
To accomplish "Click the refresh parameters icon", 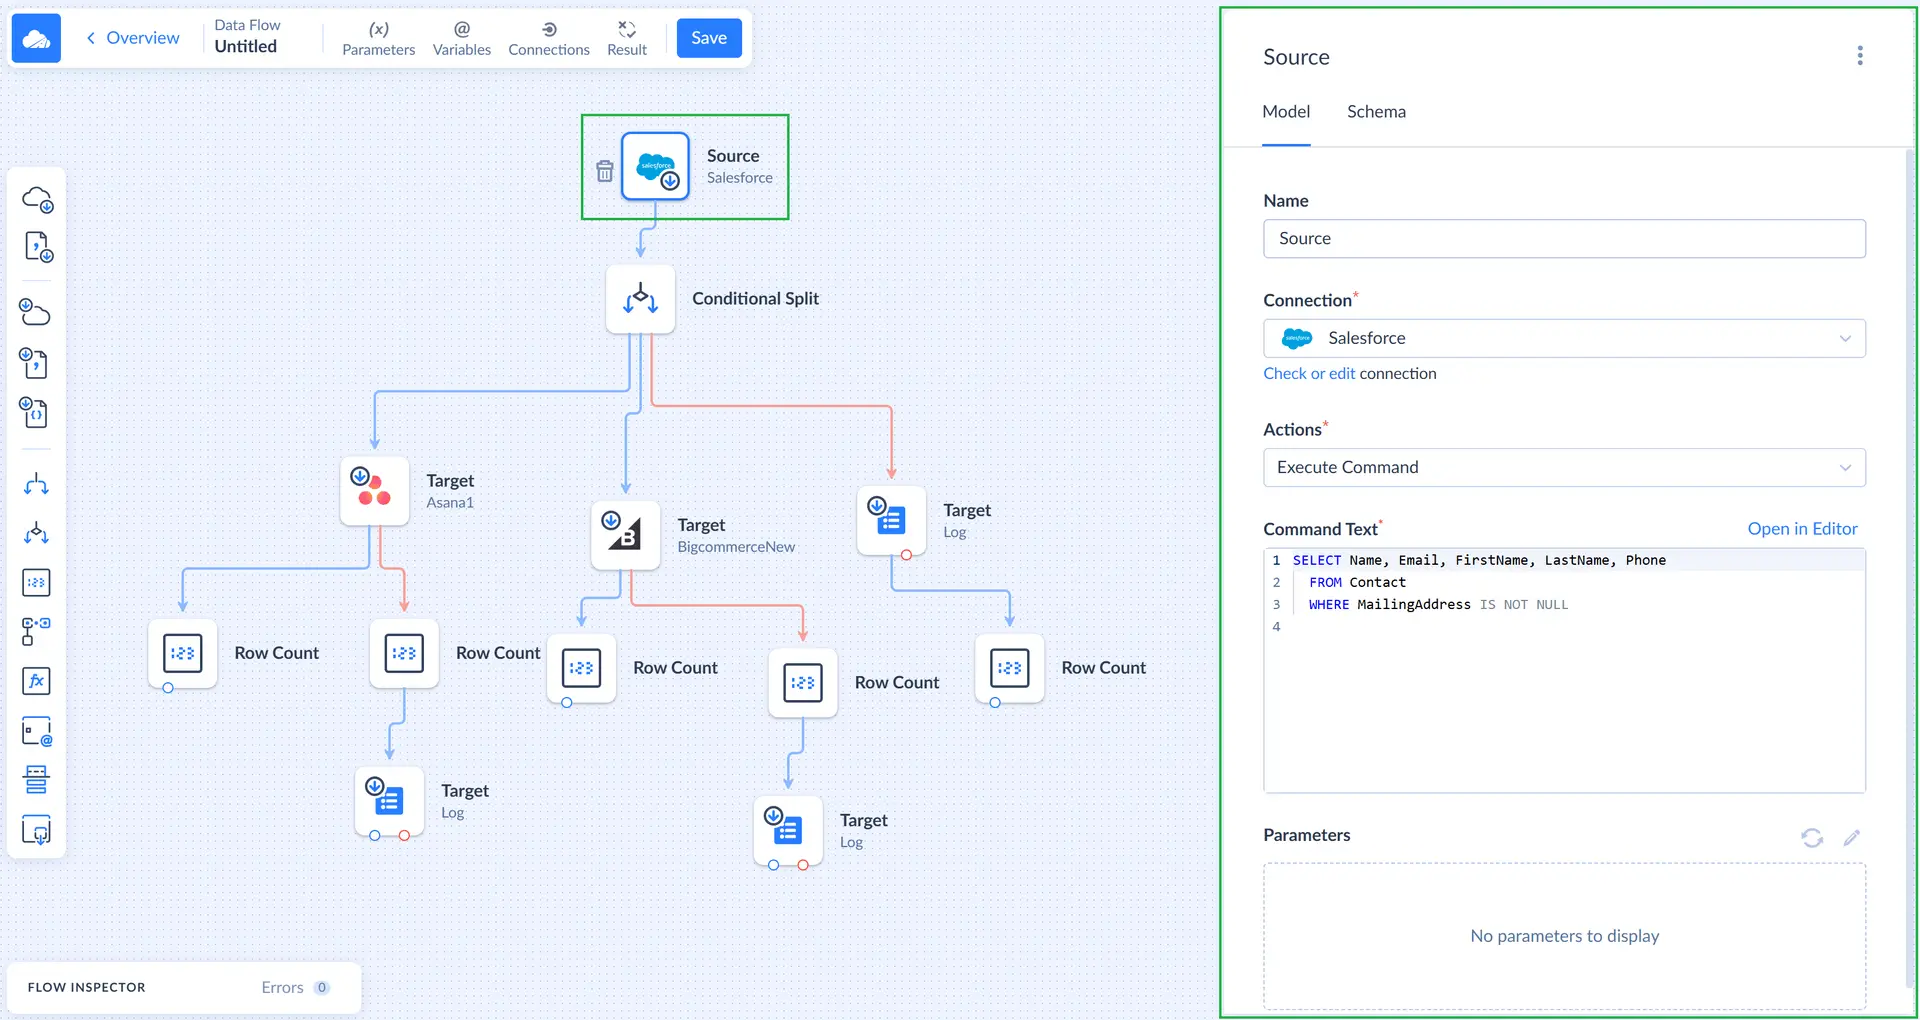I will 1811,838.
